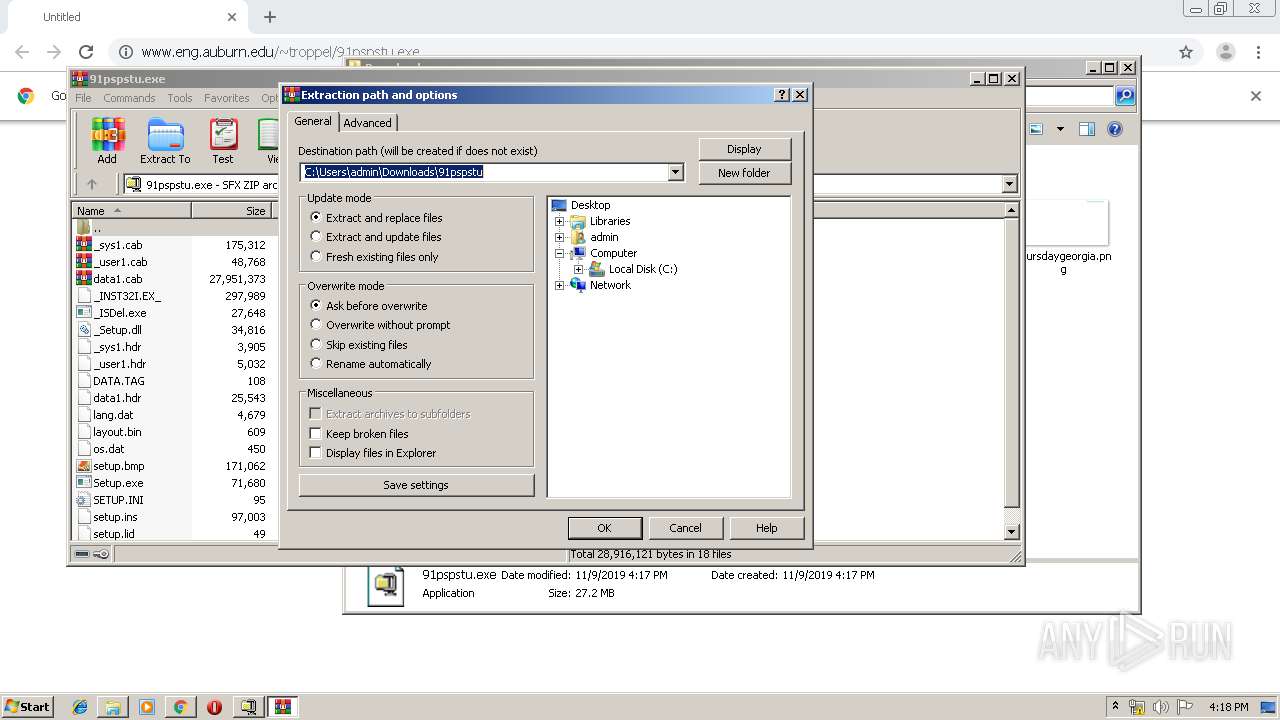Open the WinRAR Favorites menu
This screenshot has width=1280, height=720.
(227, 98)
